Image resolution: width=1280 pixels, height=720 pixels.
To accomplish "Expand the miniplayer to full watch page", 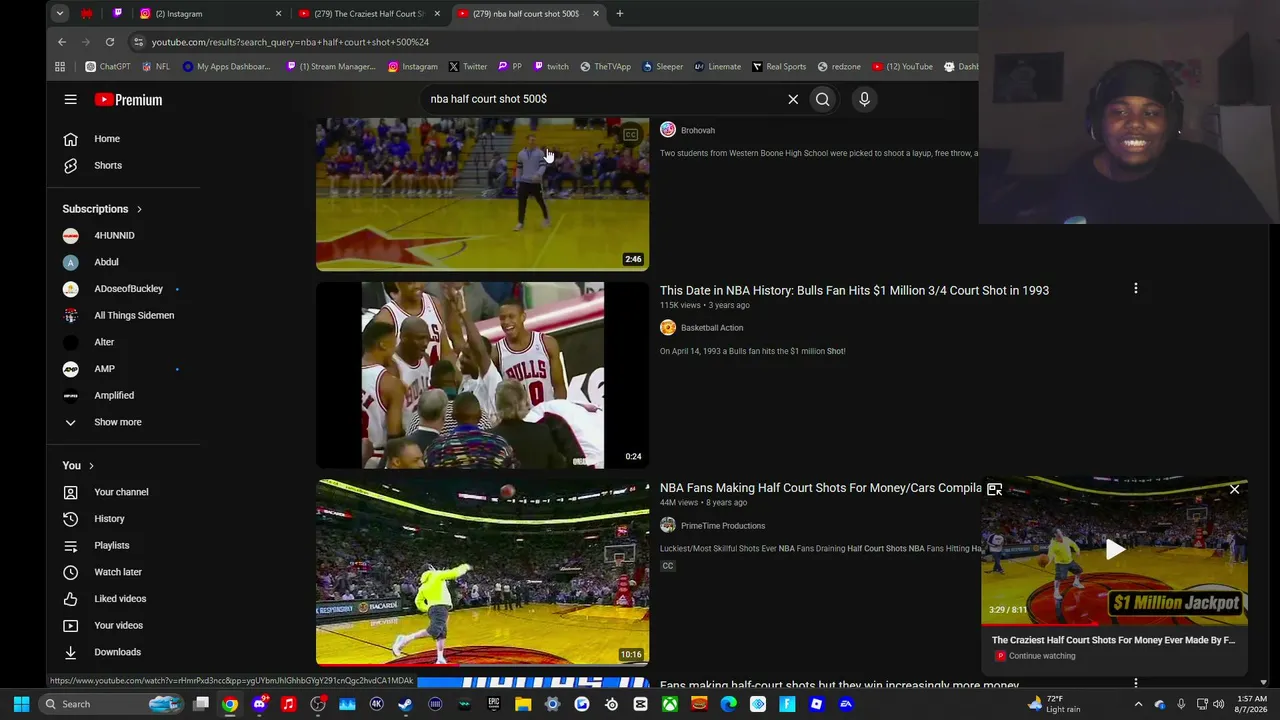I will [x=994, y=489].
